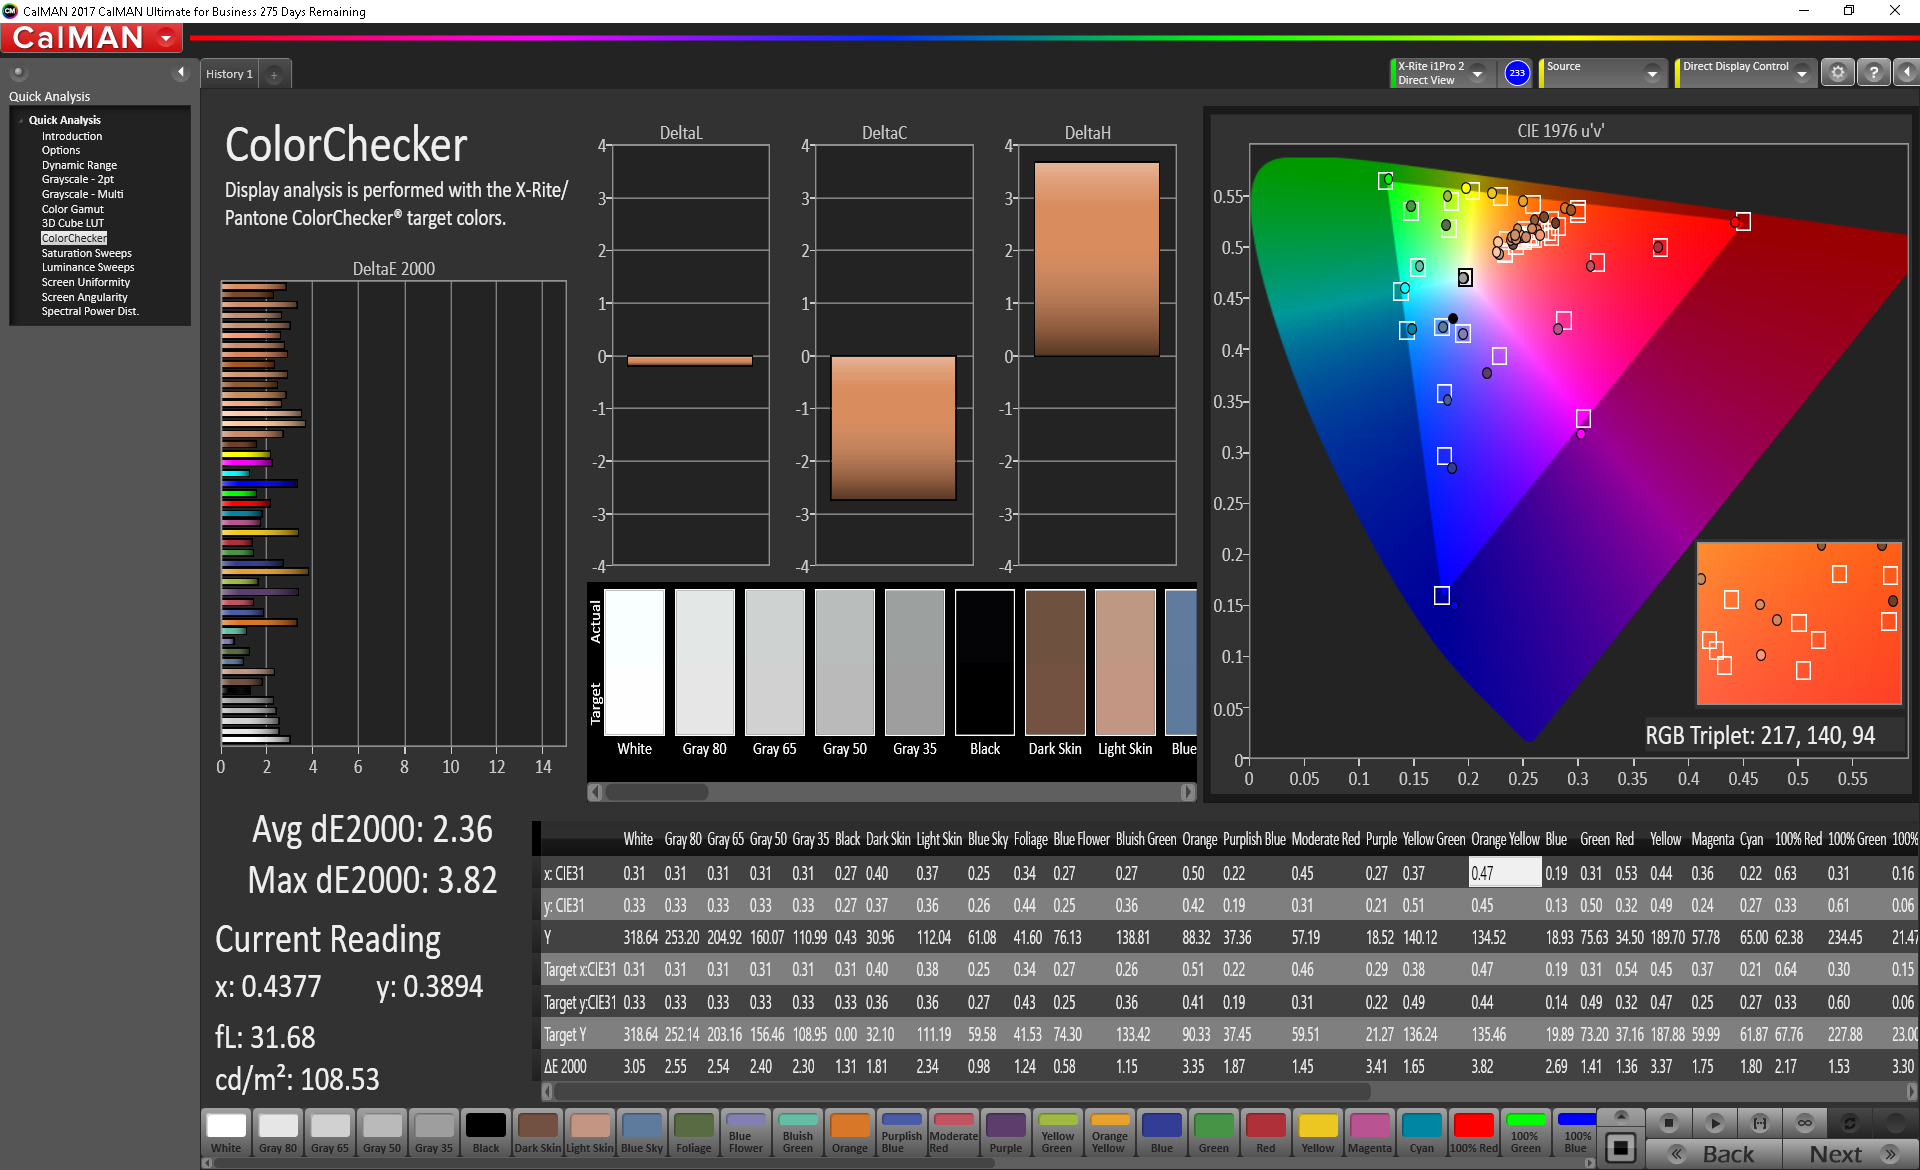Click the question mark help icon
The image size is (1920, 1170).
pos(1873,73)
